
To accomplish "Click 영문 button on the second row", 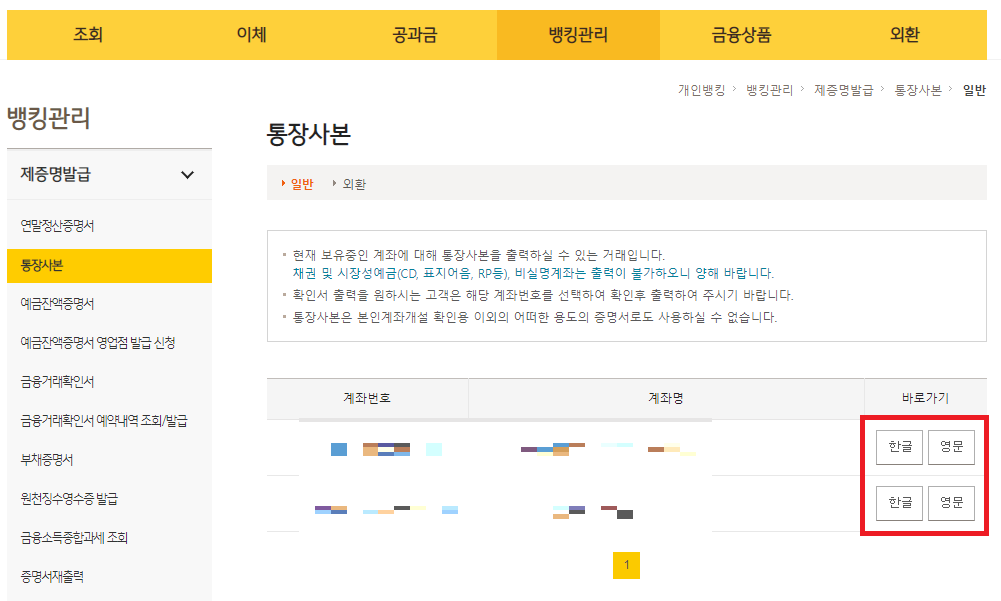I will click(950, 503).
